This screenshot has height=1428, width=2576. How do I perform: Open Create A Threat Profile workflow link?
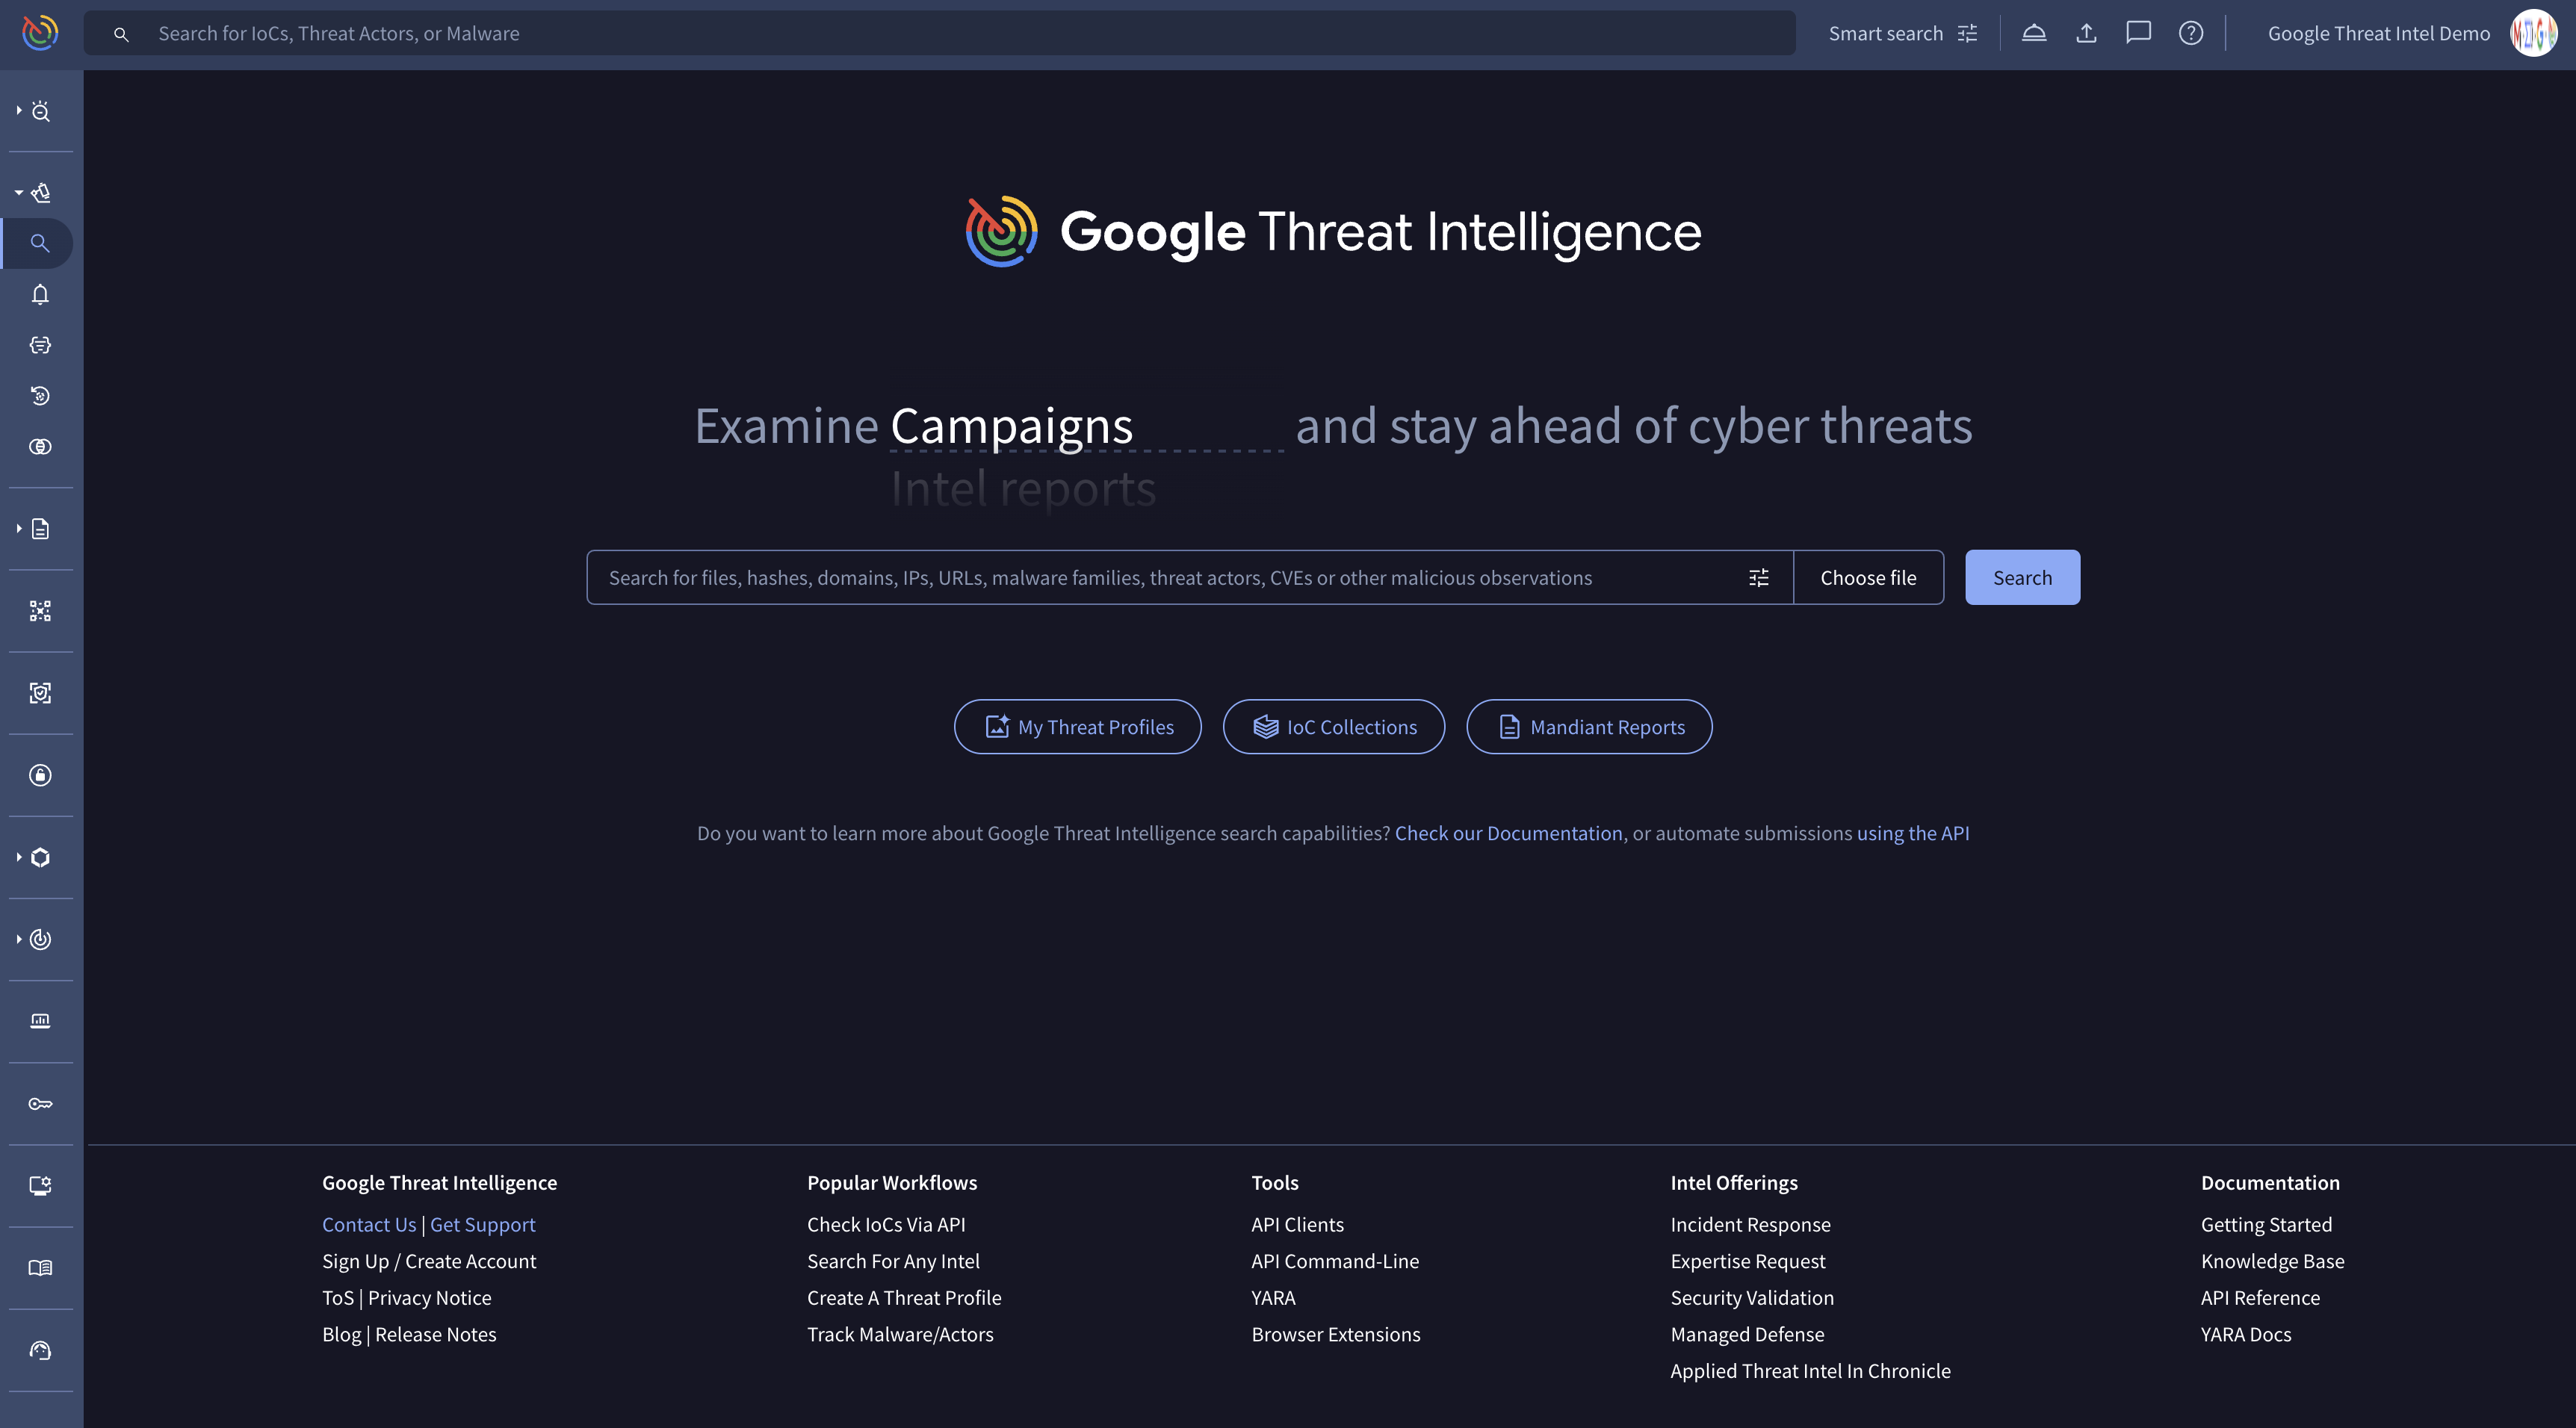(904, 1298)
